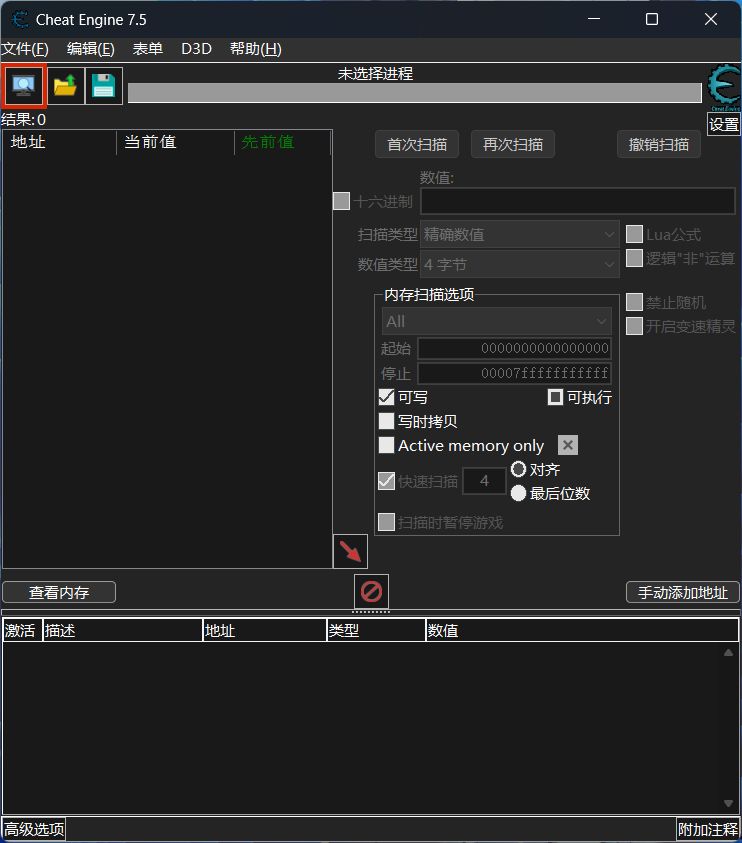Open a cheat table with folder icon
Viewport: 742px width, 843px height.
click(66, 85)
